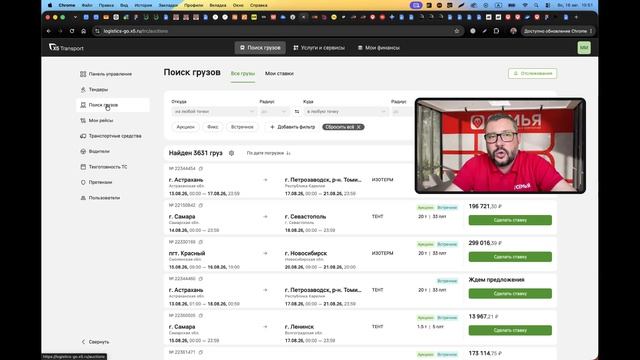
Task: Switch to the Мои ставки tab
Action: coord(279,73)
